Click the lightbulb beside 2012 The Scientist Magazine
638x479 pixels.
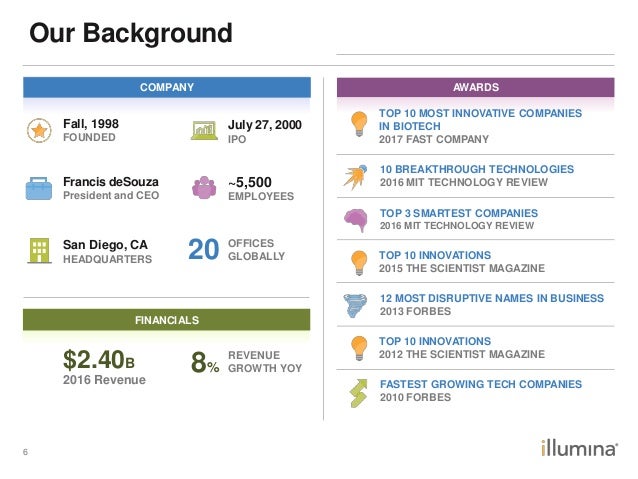[359, 348]
